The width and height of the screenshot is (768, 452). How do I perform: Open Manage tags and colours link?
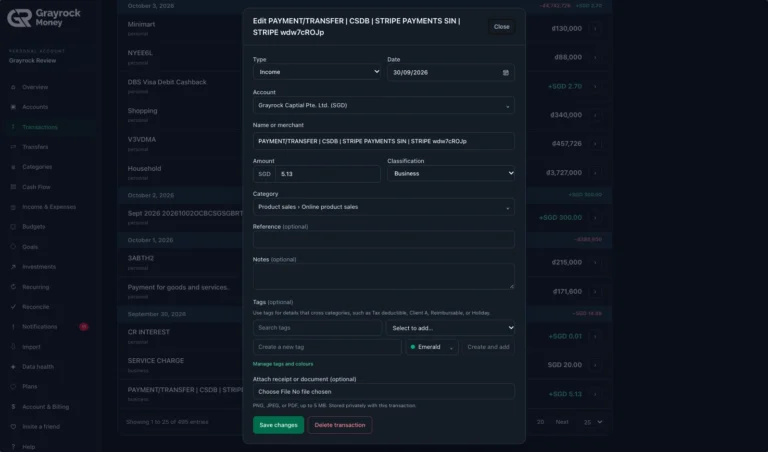[x=283, y=364]
